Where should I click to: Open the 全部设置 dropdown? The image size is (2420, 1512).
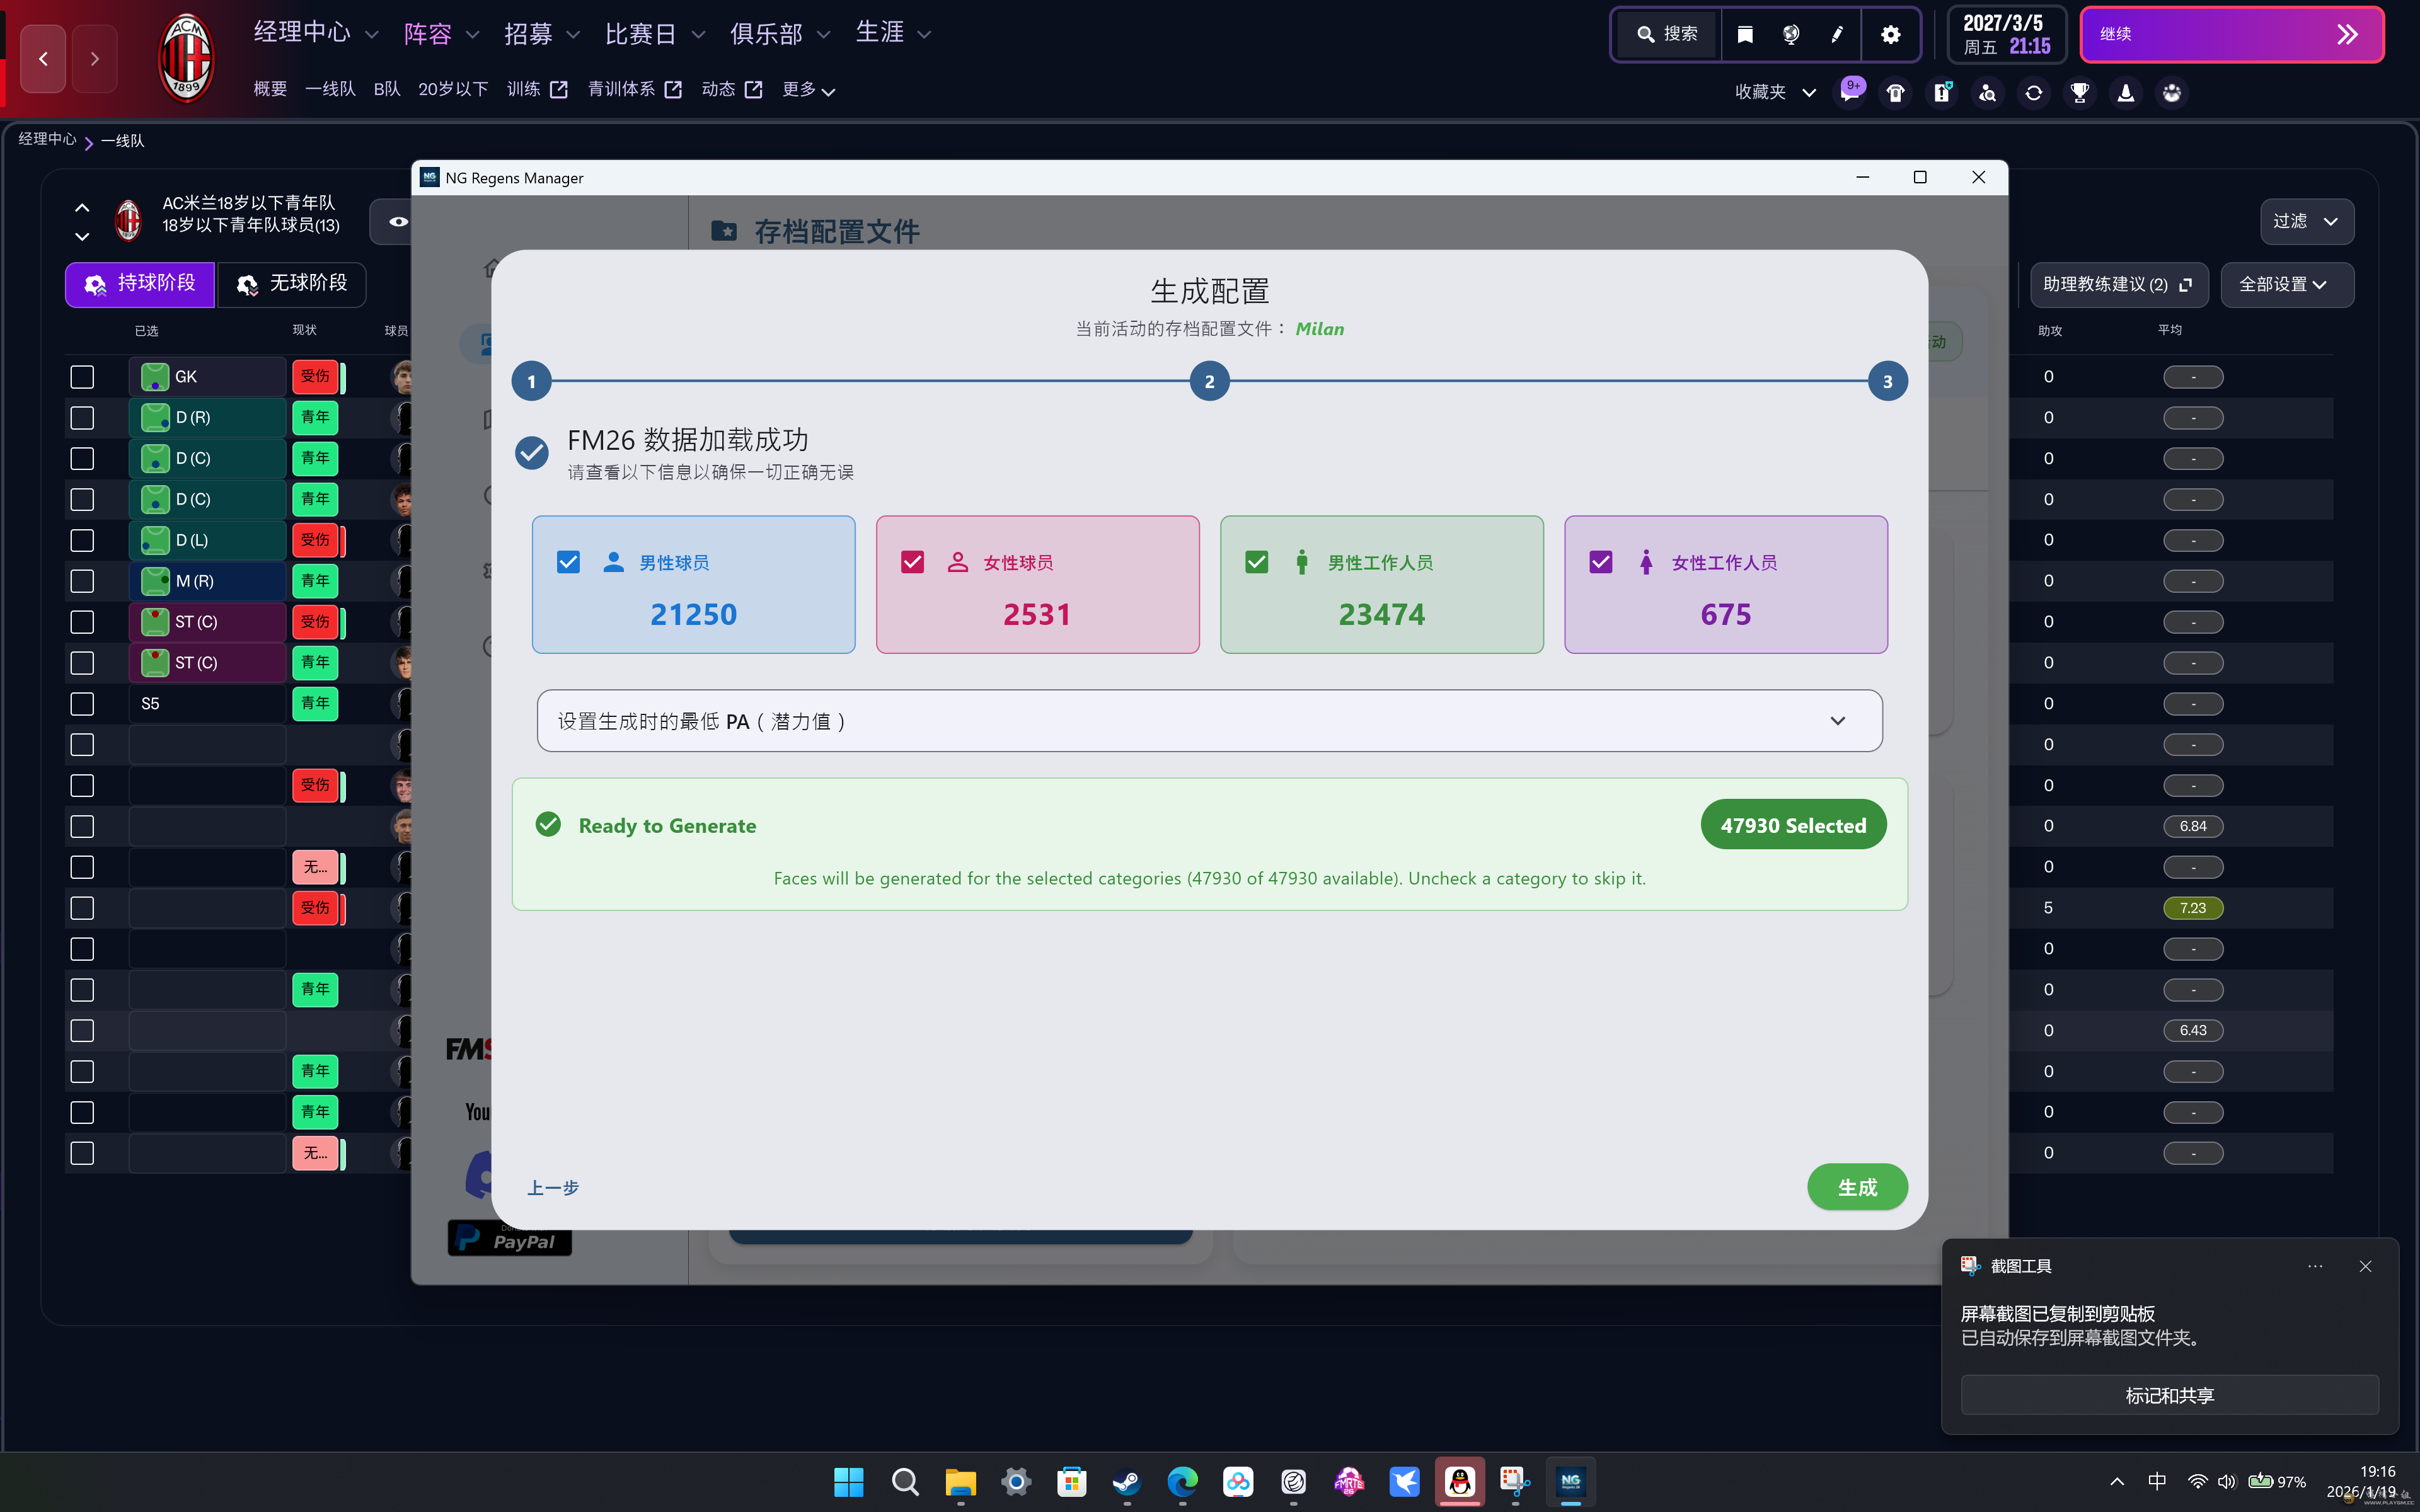click(2286, 285)
